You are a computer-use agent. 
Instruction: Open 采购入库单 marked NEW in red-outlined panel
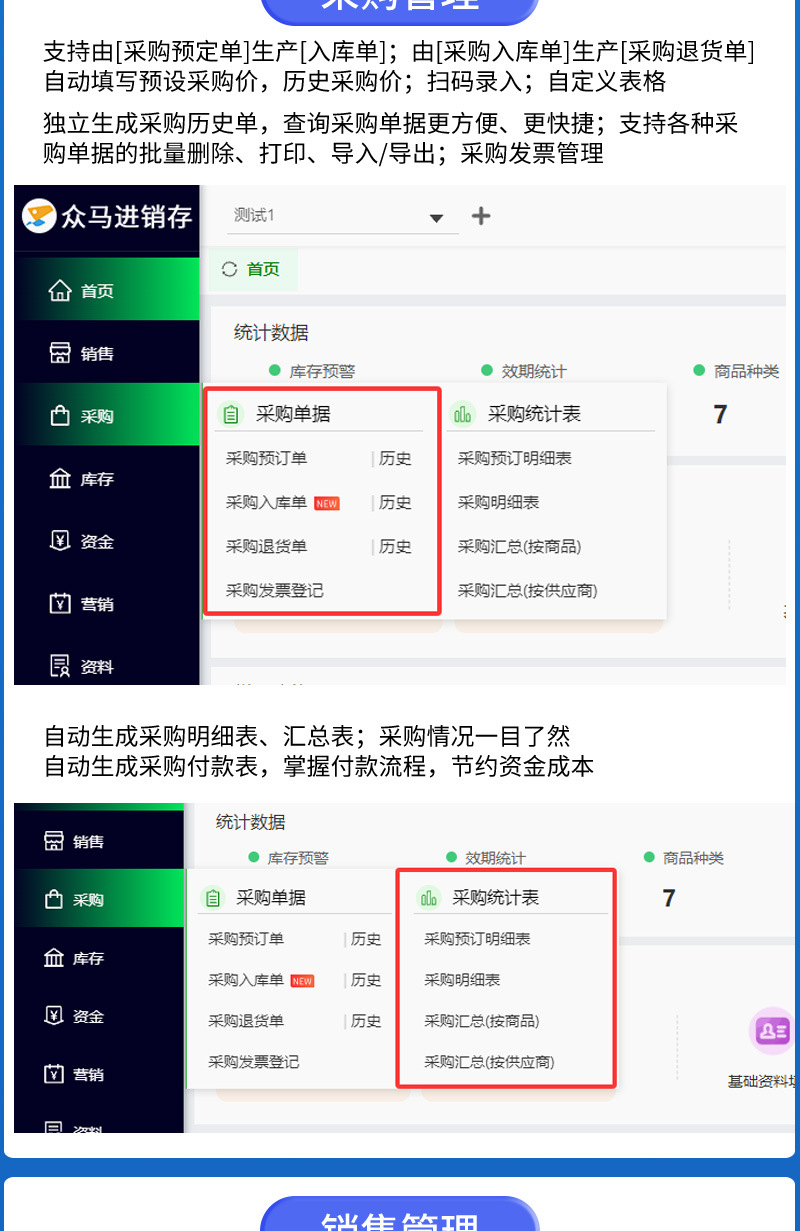(x=266, y=503)
